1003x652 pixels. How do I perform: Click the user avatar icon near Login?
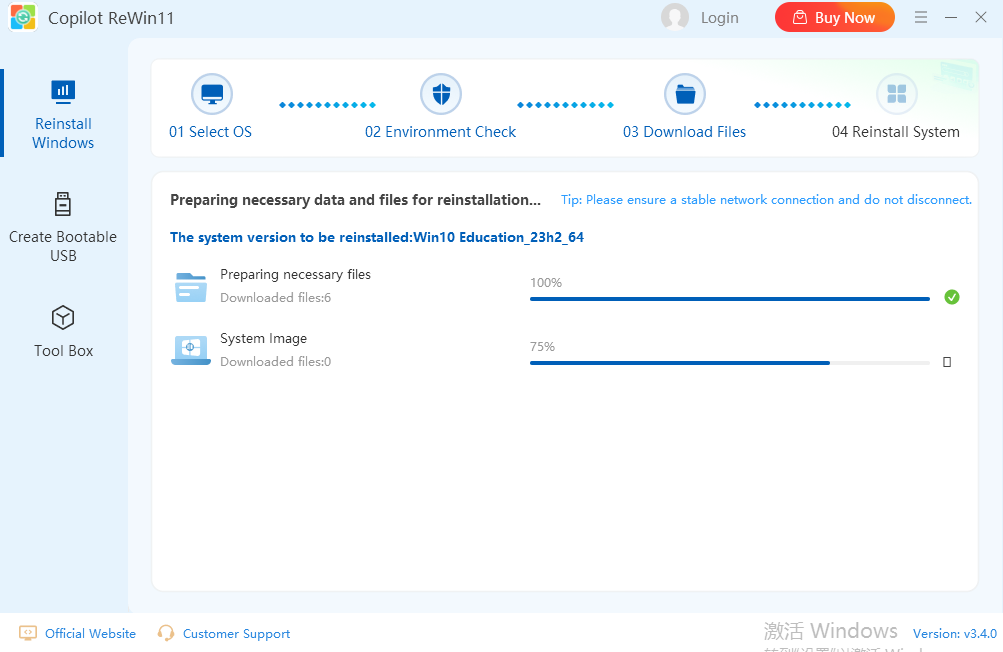(x=675, y=17)
